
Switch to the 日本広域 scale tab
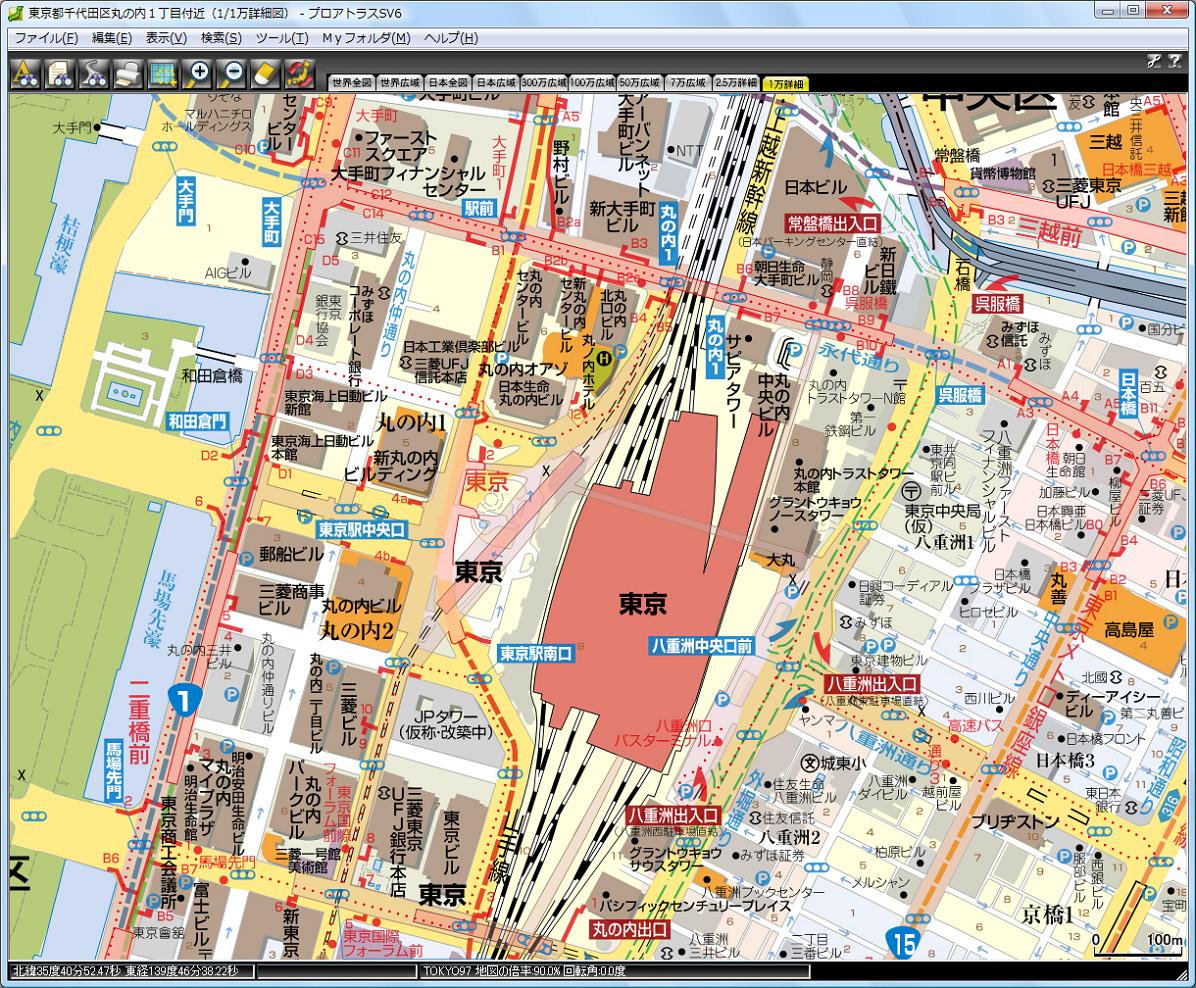496,82
